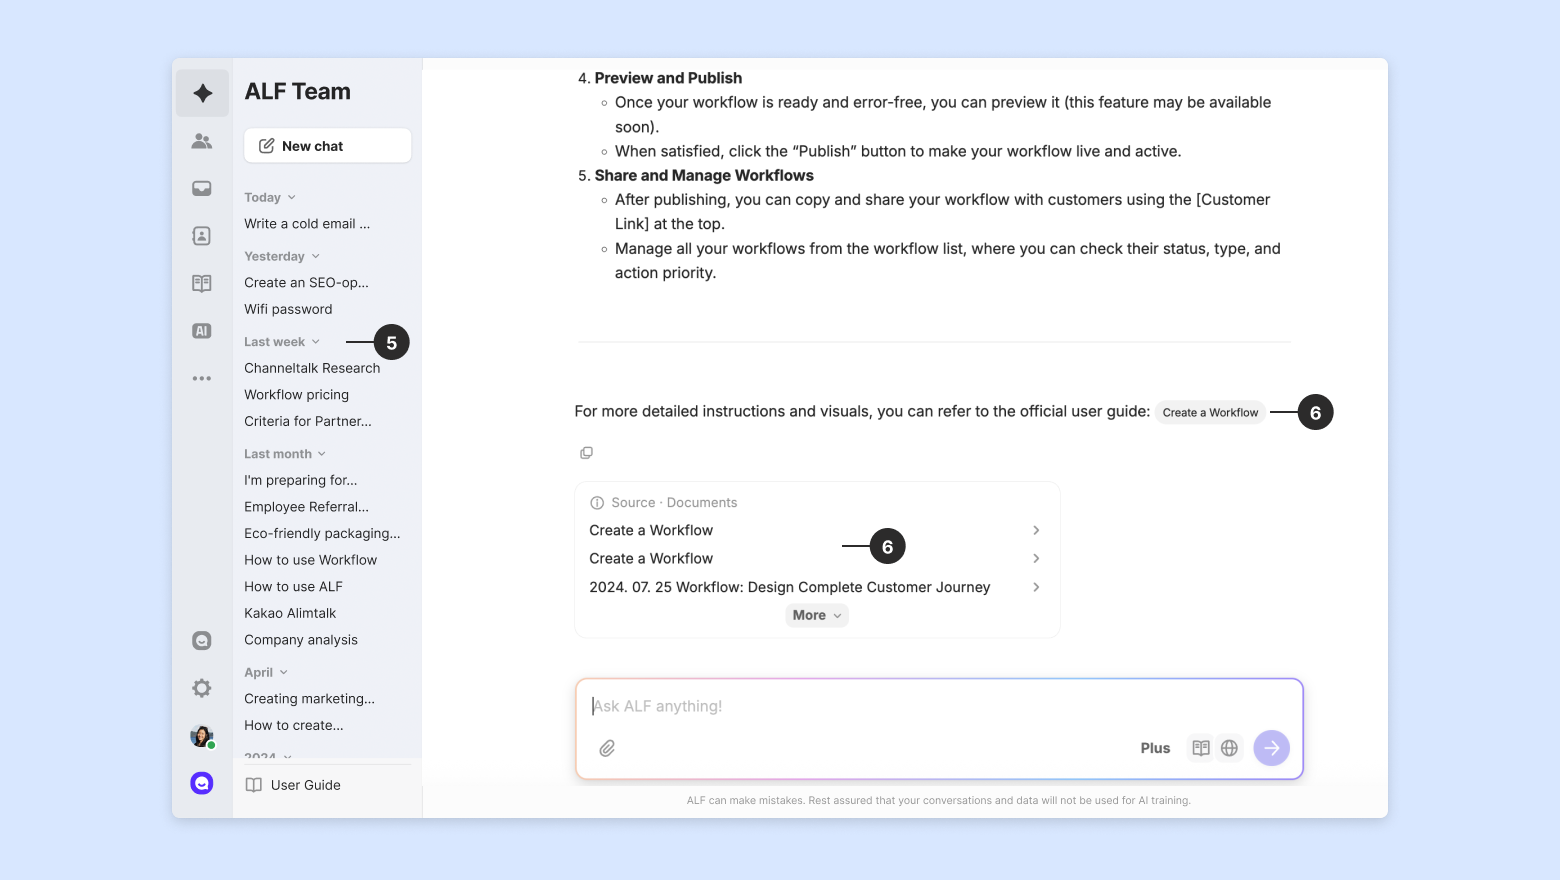Open first Create a Workflow source document

pos(816,530)
